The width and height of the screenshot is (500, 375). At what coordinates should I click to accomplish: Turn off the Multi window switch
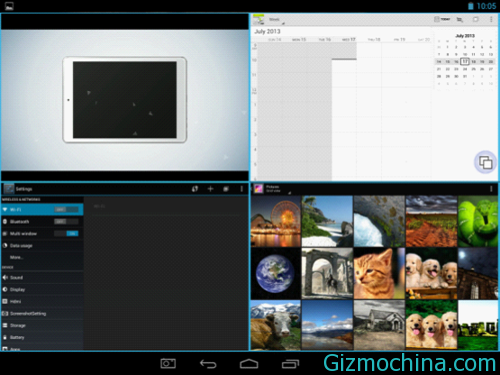tap(66, 233)
